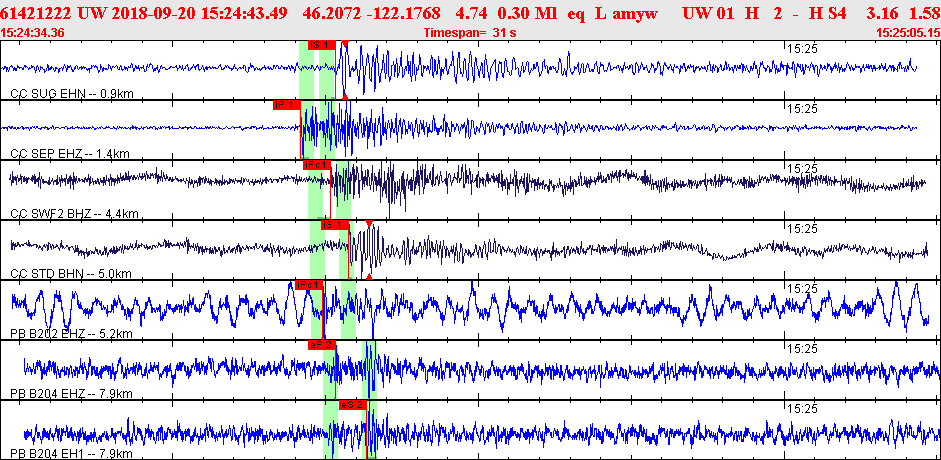Click the event ID 61421222 in the header
Screen dimensions: 941x460
[x=37, y=13]
